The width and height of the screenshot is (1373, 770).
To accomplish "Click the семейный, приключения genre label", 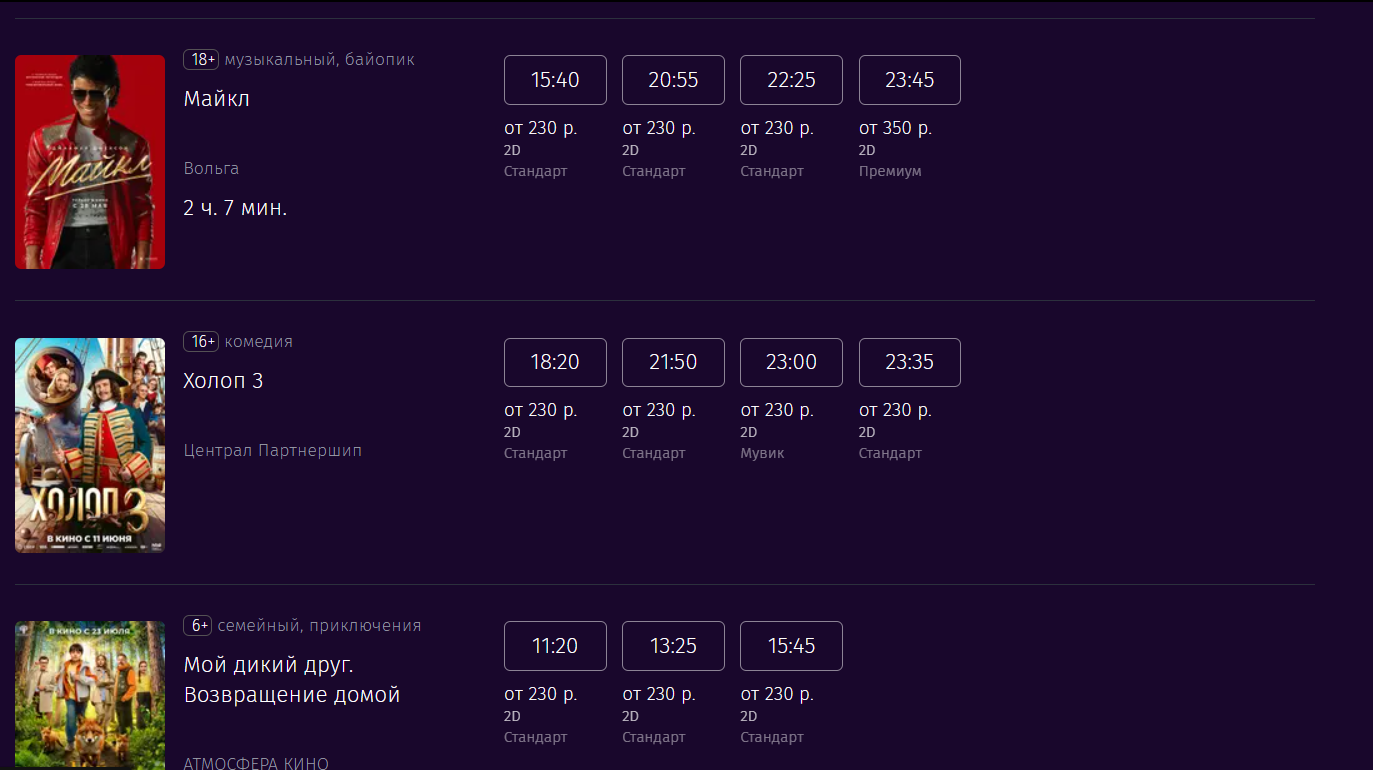I will click(320, 626).
